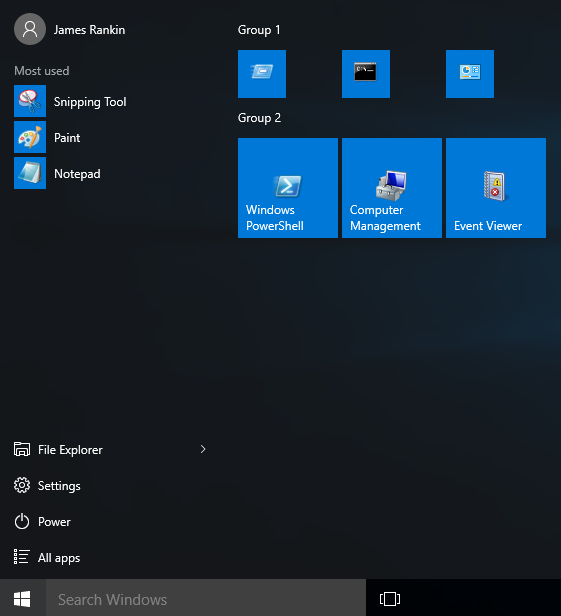Open the Computer Management tile
The image size is (561, 616).
click(x=392, y=188)
